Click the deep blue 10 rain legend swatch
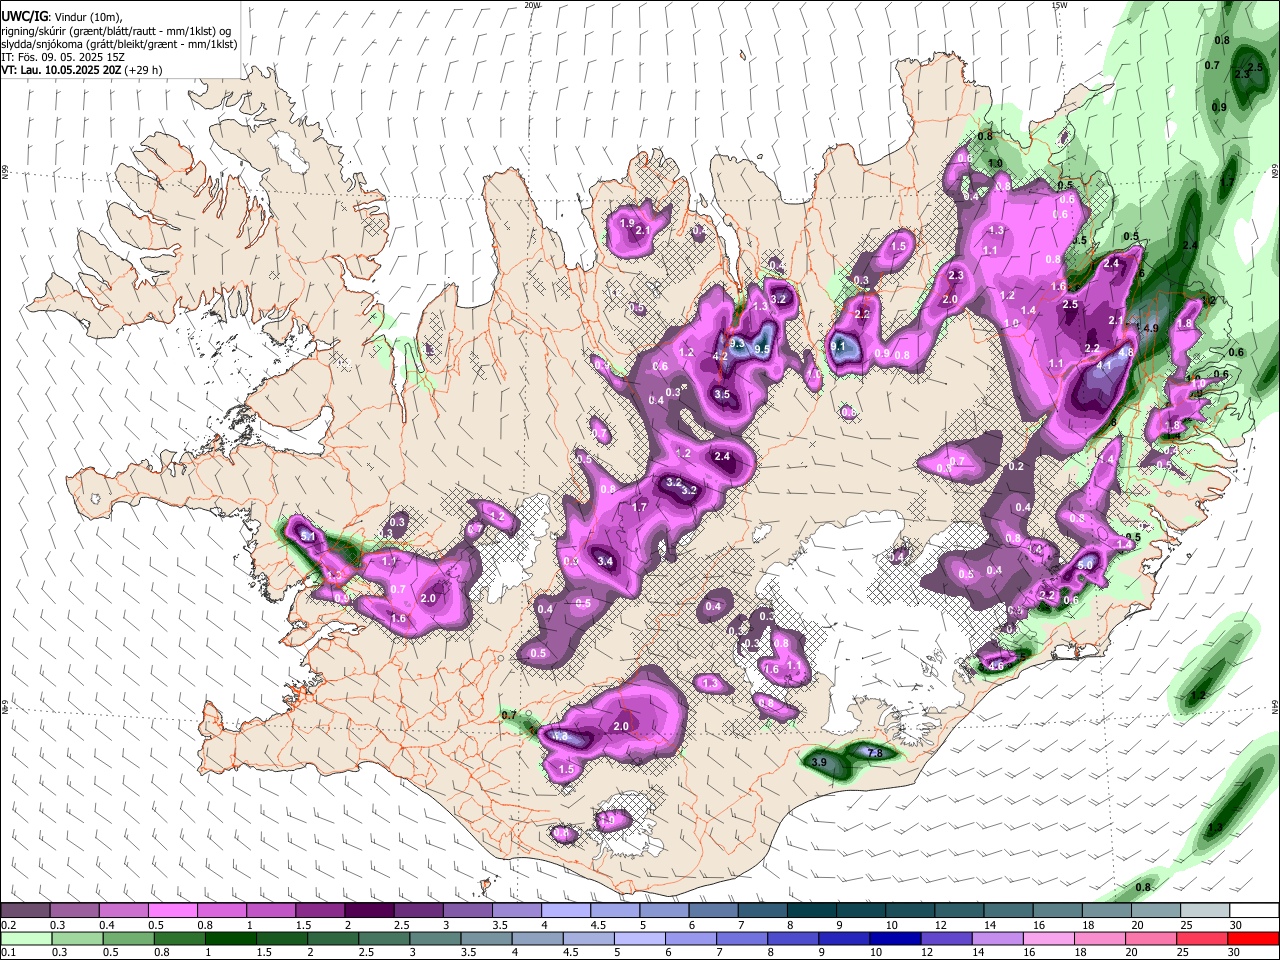 (x=894, y=938)
